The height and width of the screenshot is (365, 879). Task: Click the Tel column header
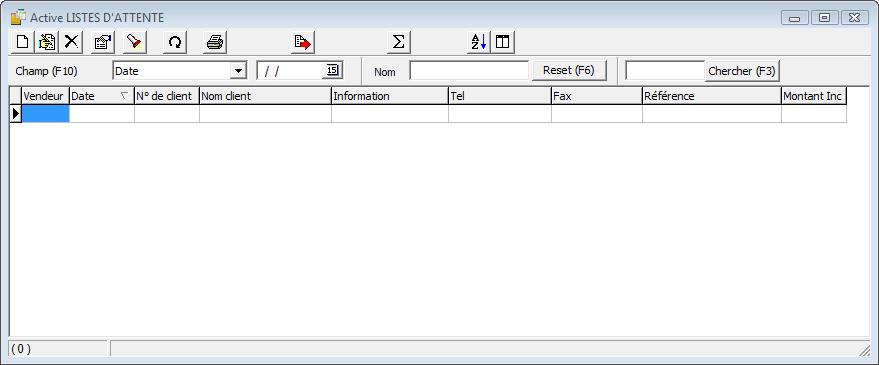click(x=499, y=96)
